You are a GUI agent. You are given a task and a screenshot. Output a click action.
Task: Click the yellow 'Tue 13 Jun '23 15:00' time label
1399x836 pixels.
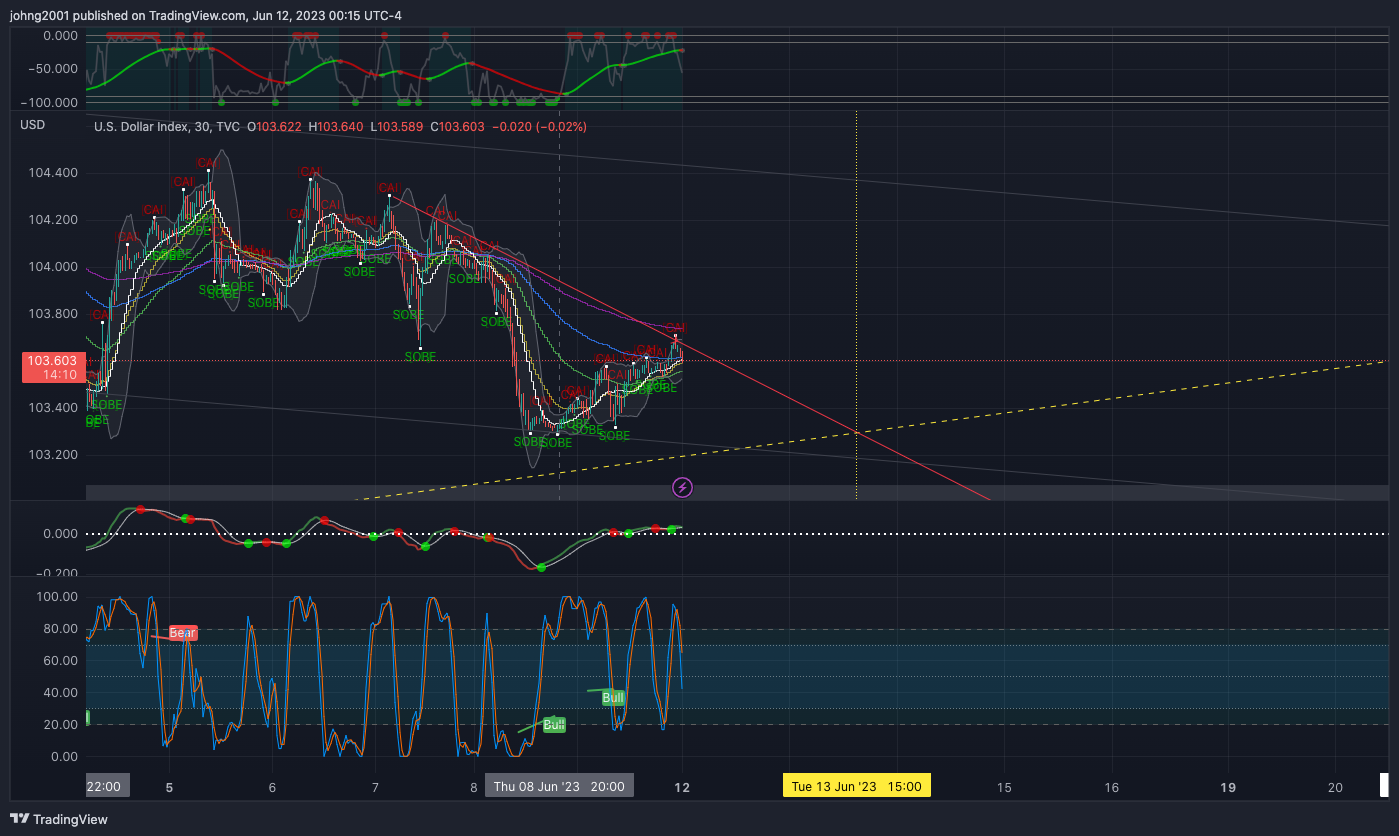tap(857, 786)
